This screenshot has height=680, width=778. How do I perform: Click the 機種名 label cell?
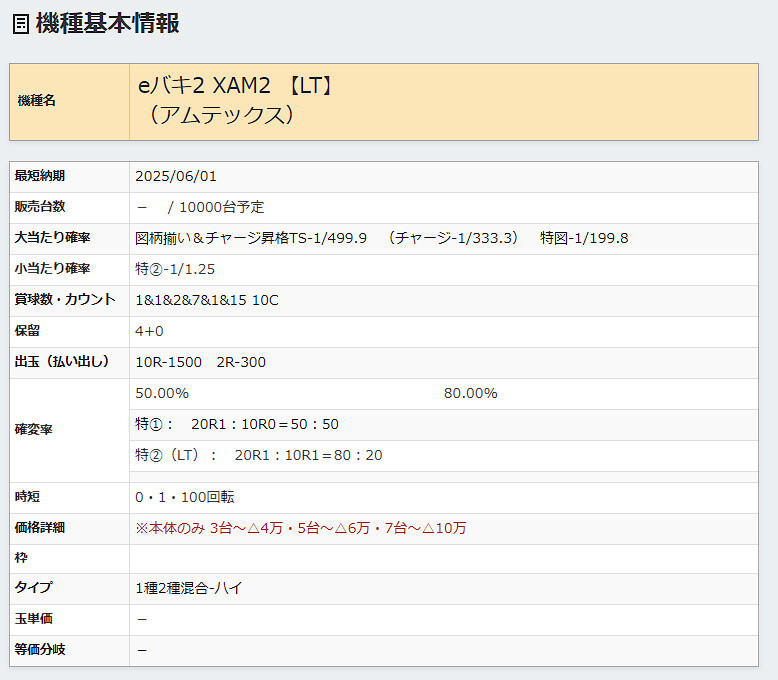click(69, 102)
